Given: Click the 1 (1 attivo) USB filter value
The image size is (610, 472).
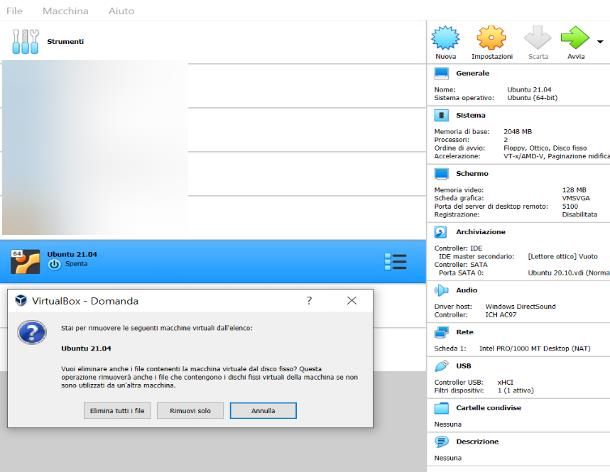Looking at the screenshot, I should click(x=515, y=390).
